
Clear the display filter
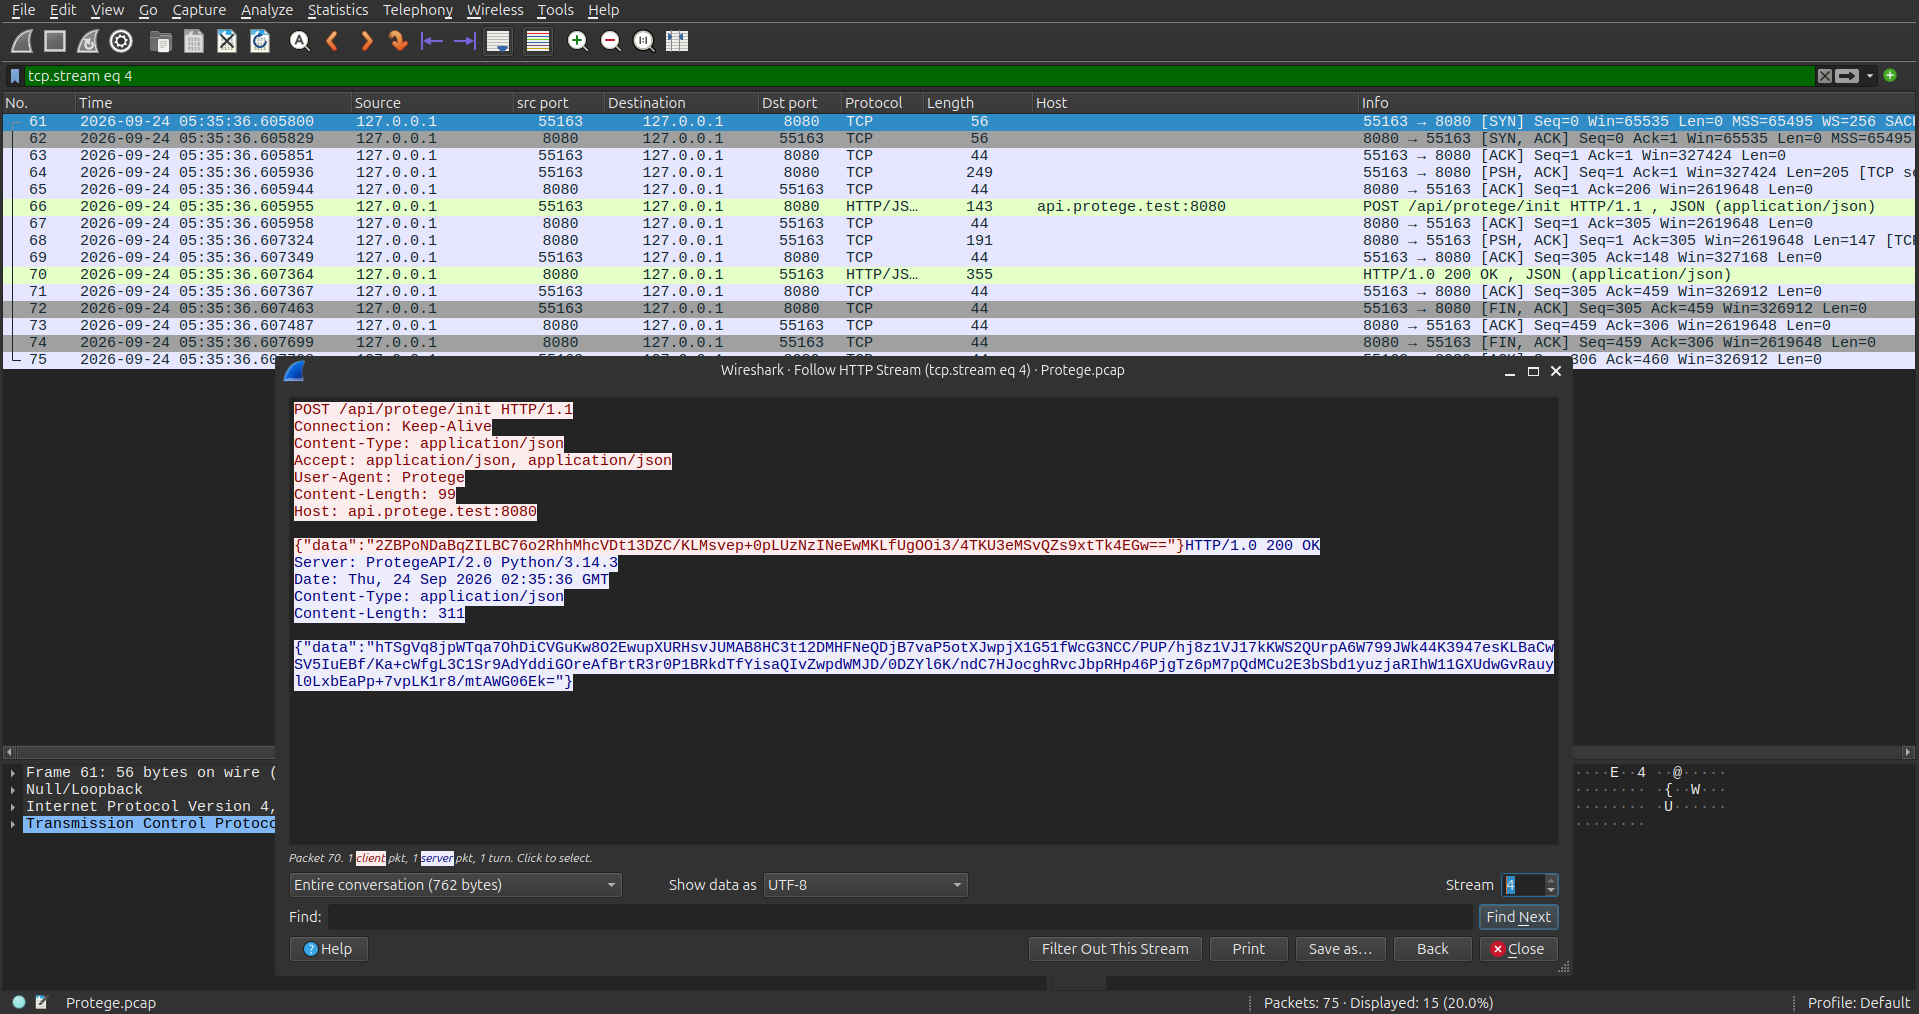[x=1825, y=76]
